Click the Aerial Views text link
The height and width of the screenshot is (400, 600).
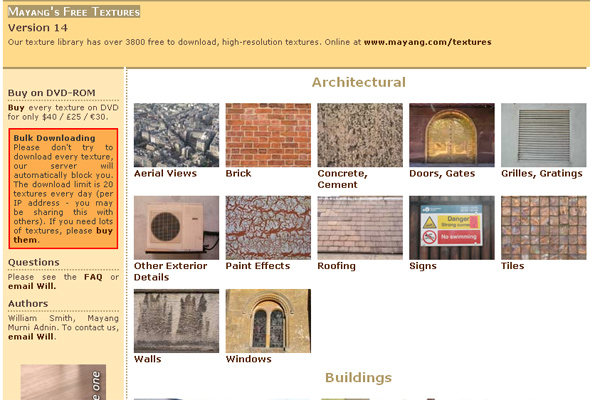(x=165, y=173)
